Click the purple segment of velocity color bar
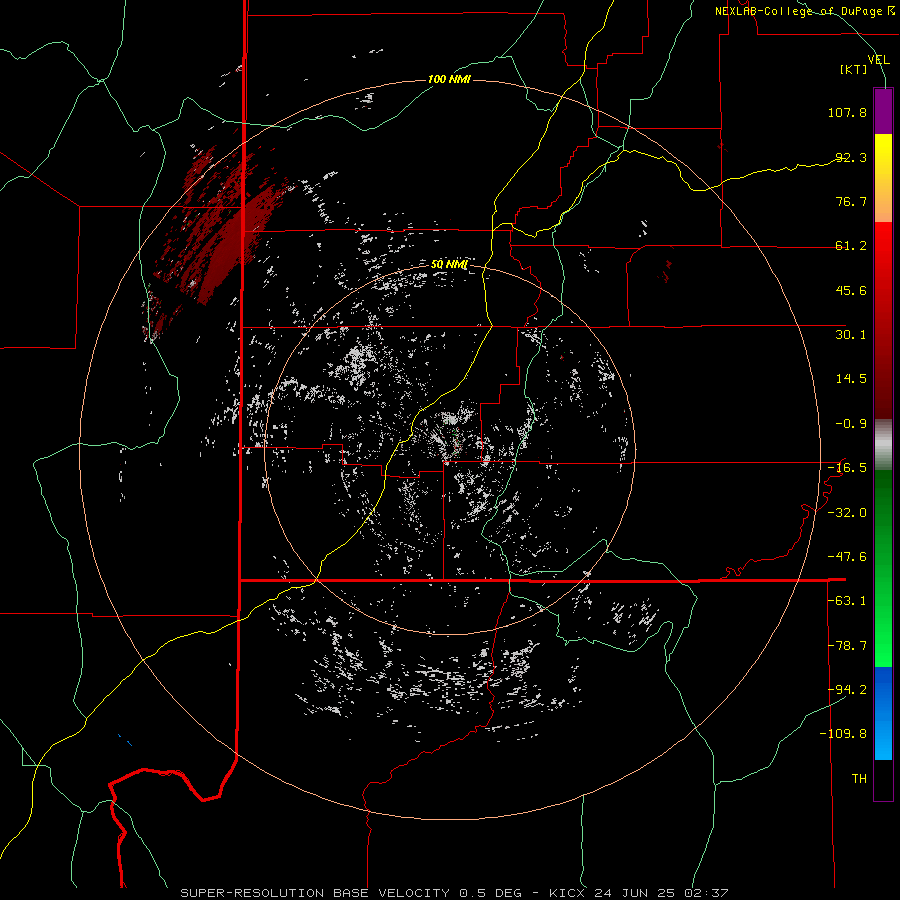900x900 pixels. (883, 111)
